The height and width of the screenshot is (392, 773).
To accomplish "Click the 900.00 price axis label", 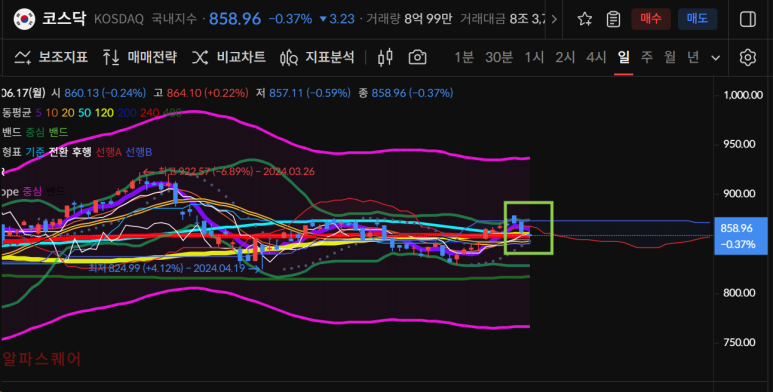I will pos(739,194).
